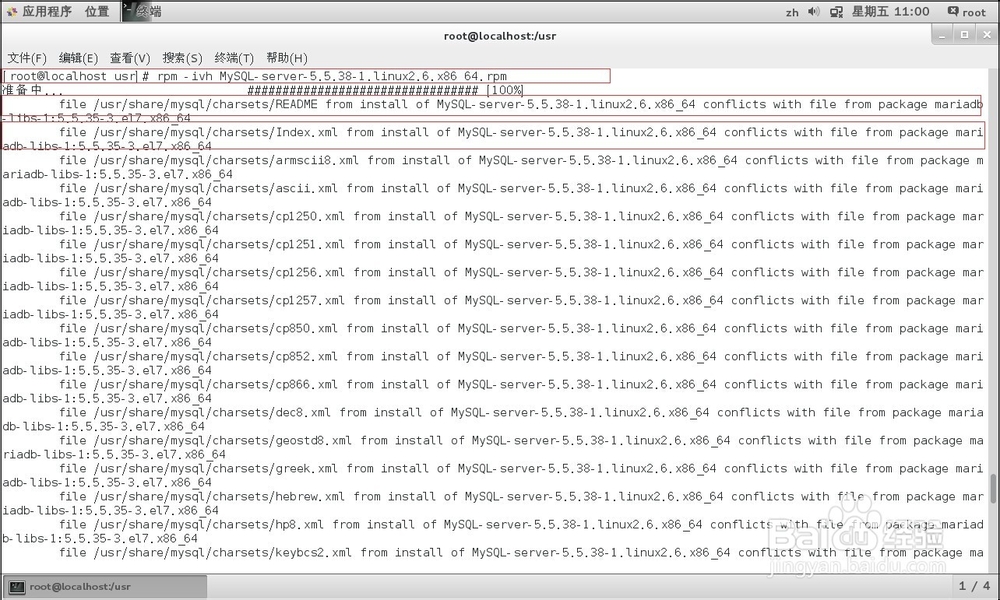This screenshot has width=1000, height=600.
Task: Open the Applications logo icon in top panel
Action: [x=13, y=11]
